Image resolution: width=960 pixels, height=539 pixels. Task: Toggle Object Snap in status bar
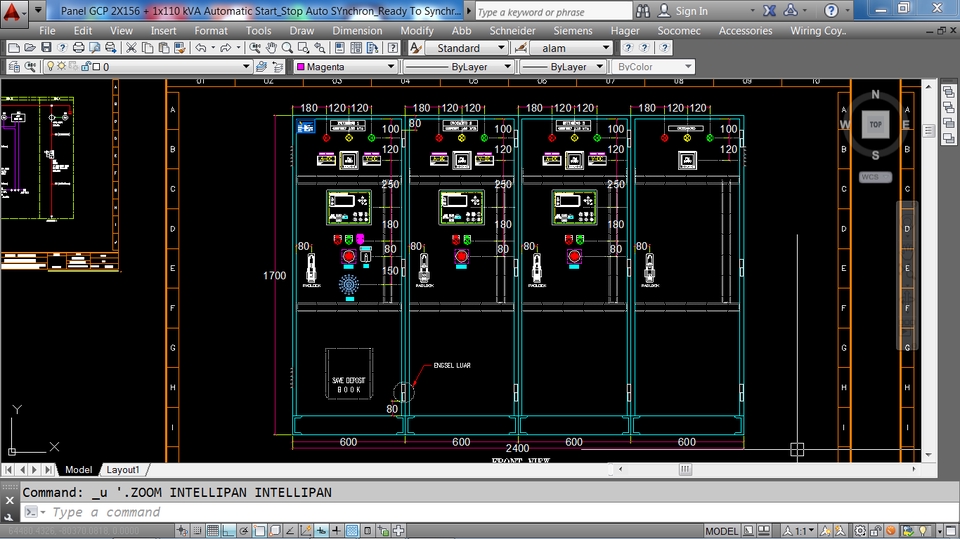(259, 531)
